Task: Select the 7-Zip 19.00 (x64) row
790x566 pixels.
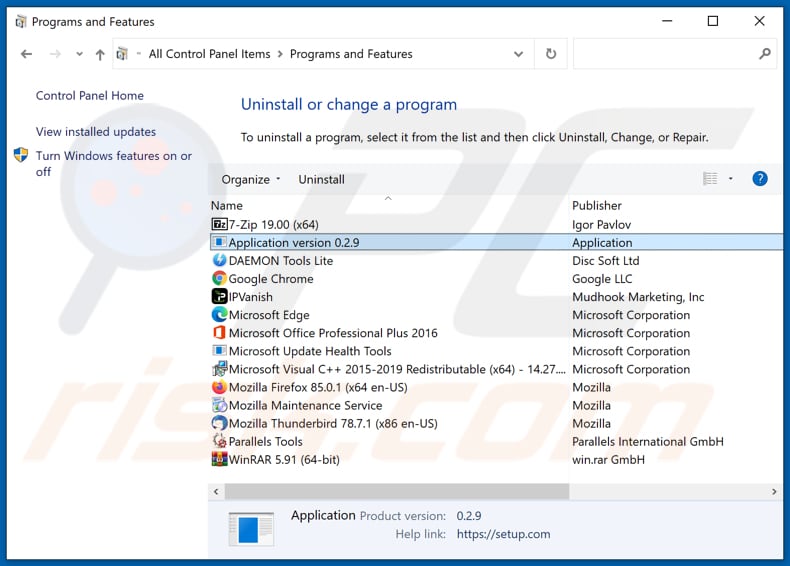Action: 496,224
